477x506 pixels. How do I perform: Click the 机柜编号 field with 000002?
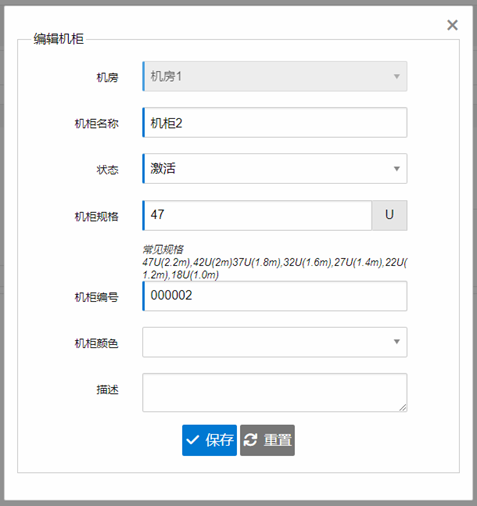(275, 296)
